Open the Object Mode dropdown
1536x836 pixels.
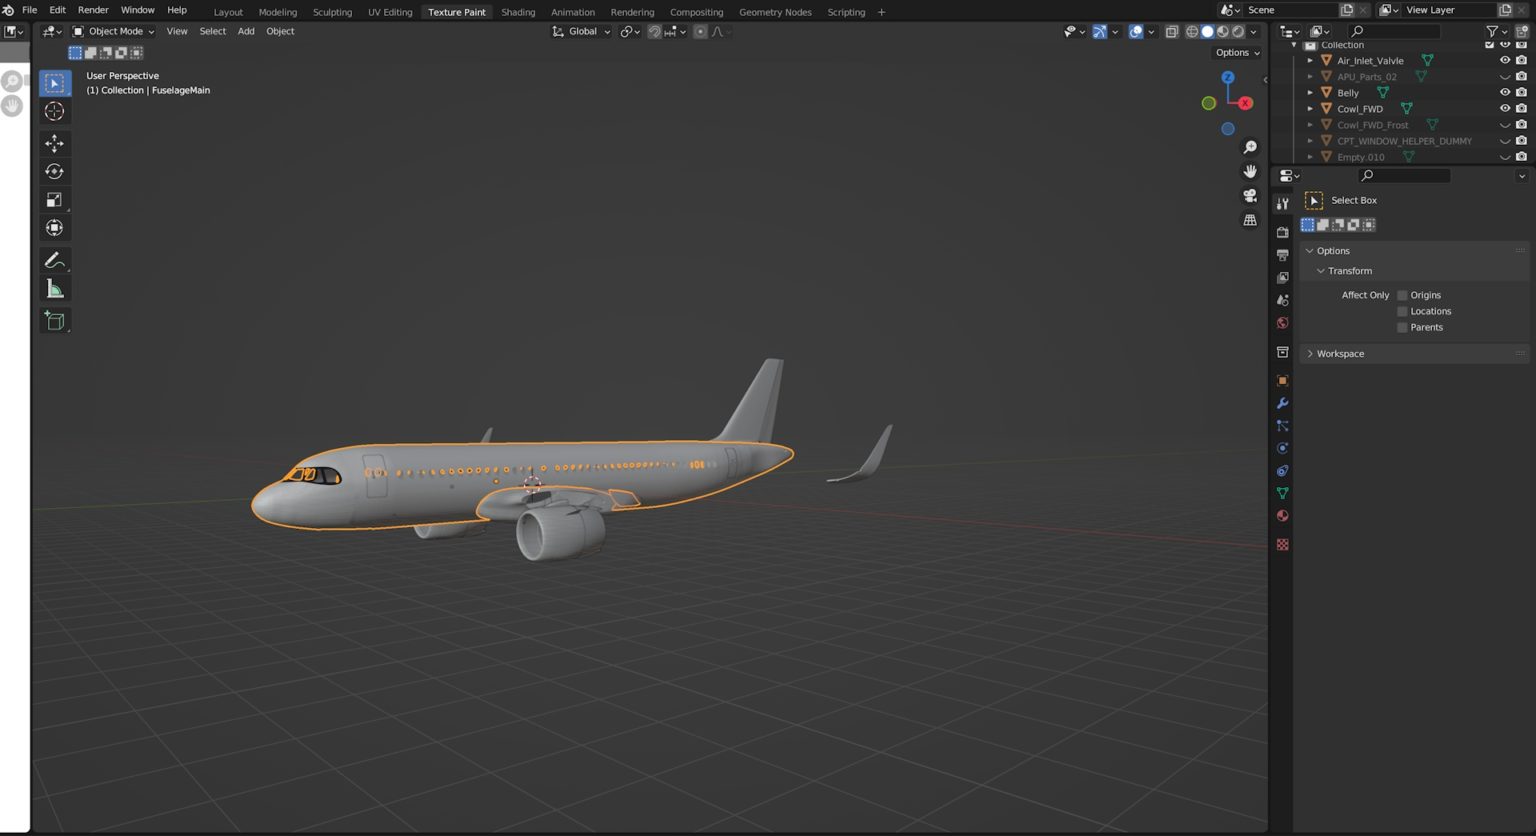(x=113, y=31)
